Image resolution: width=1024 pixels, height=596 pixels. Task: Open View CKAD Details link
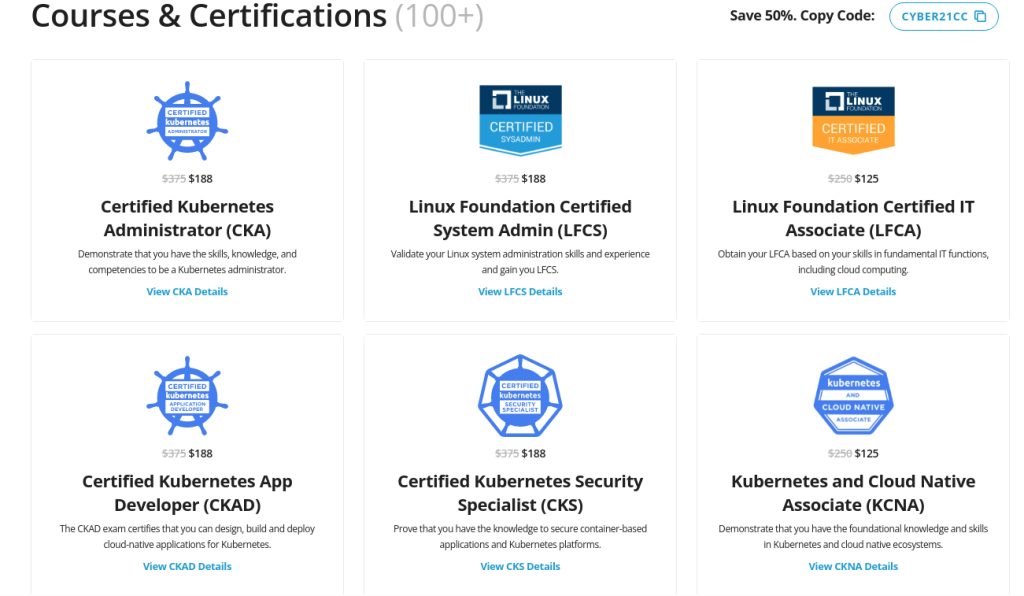[x=187, y=566]
